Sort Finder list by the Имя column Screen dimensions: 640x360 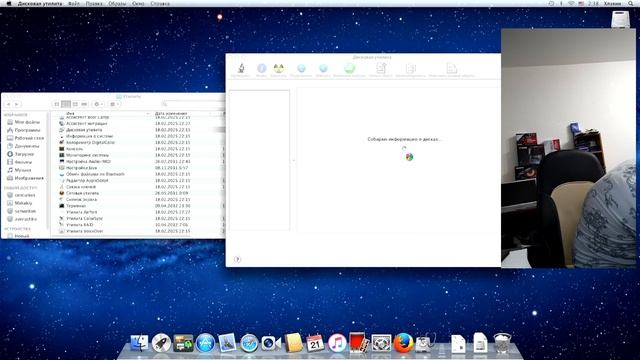(x=70, y=113)
